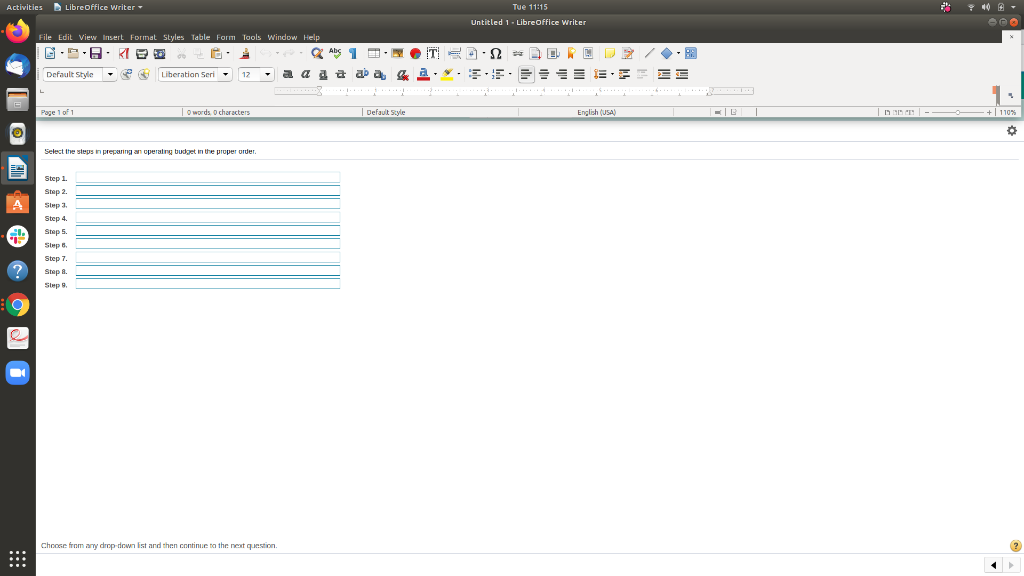
Task: Open the Font Color dropdown arrow
Action: [x=435, y=74]
